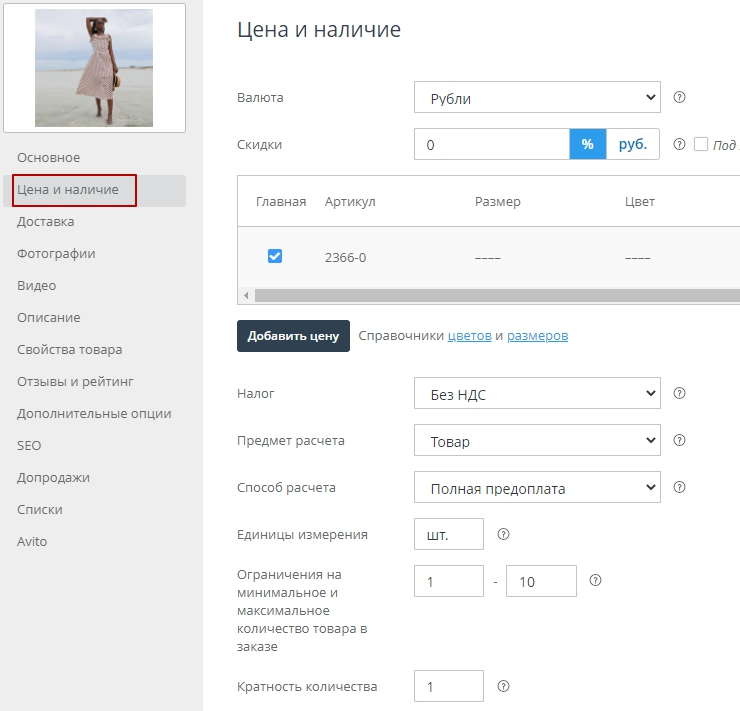Click help icon next to Валюта dropdown
This screenshot has width=740, height=711.
(680, 98)
